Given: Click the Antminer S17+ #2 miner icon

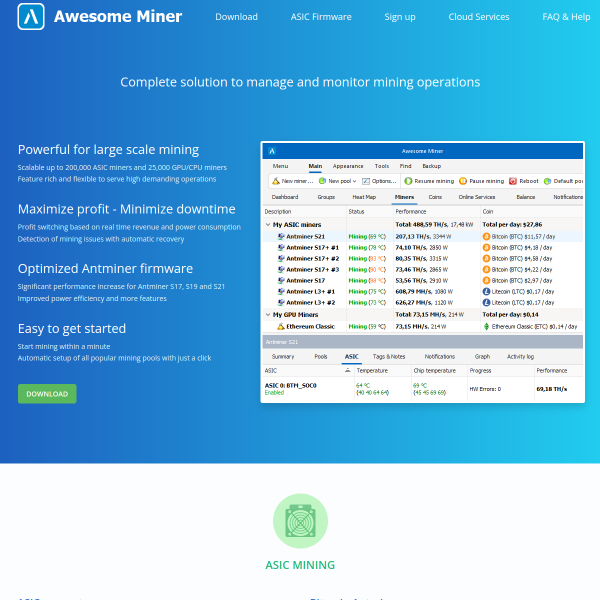Looking at the screenshot, I should pos(281,259).
